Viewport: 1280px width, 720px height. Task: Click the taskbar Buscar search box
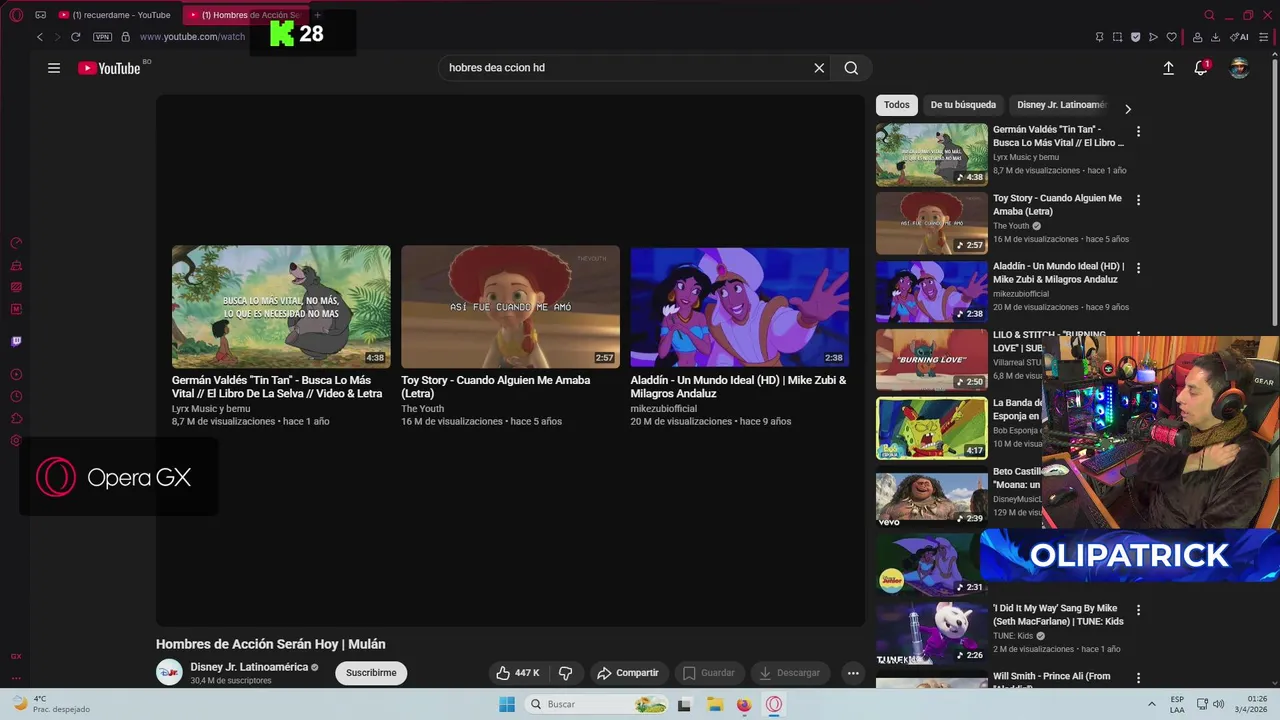[596, 704]
